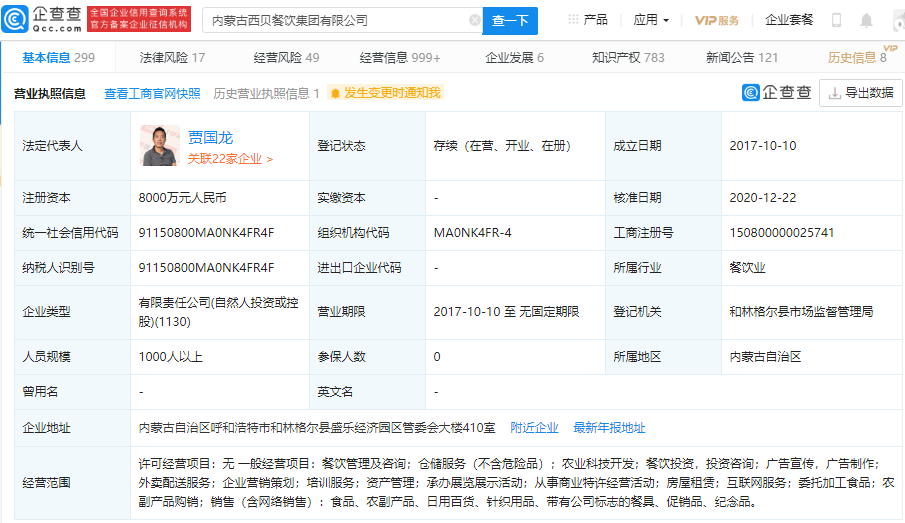Open the 附近企业 link

(x=534, y=428)
